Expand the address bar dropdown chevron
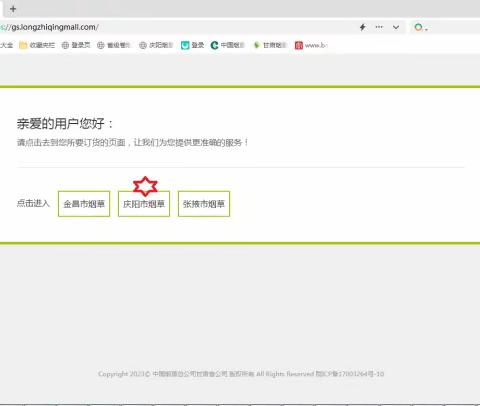Screen dimensions: 480x406 pos(396,27)
